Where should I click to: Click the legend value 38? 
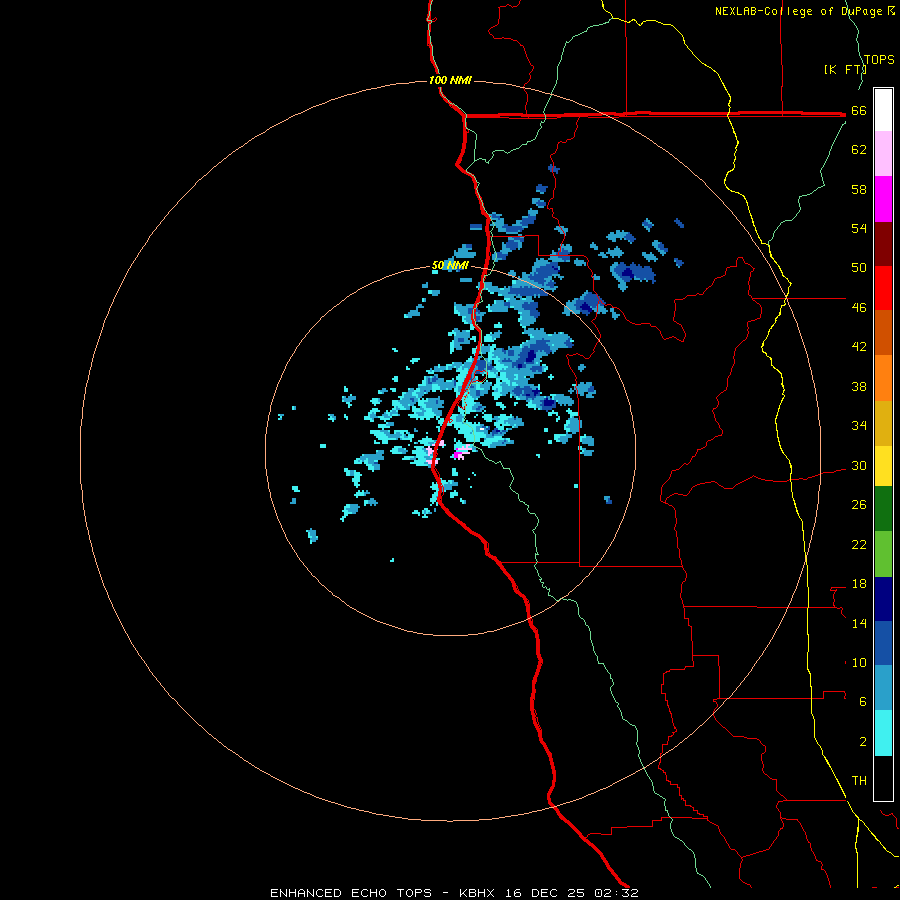[x=859, y=386]
